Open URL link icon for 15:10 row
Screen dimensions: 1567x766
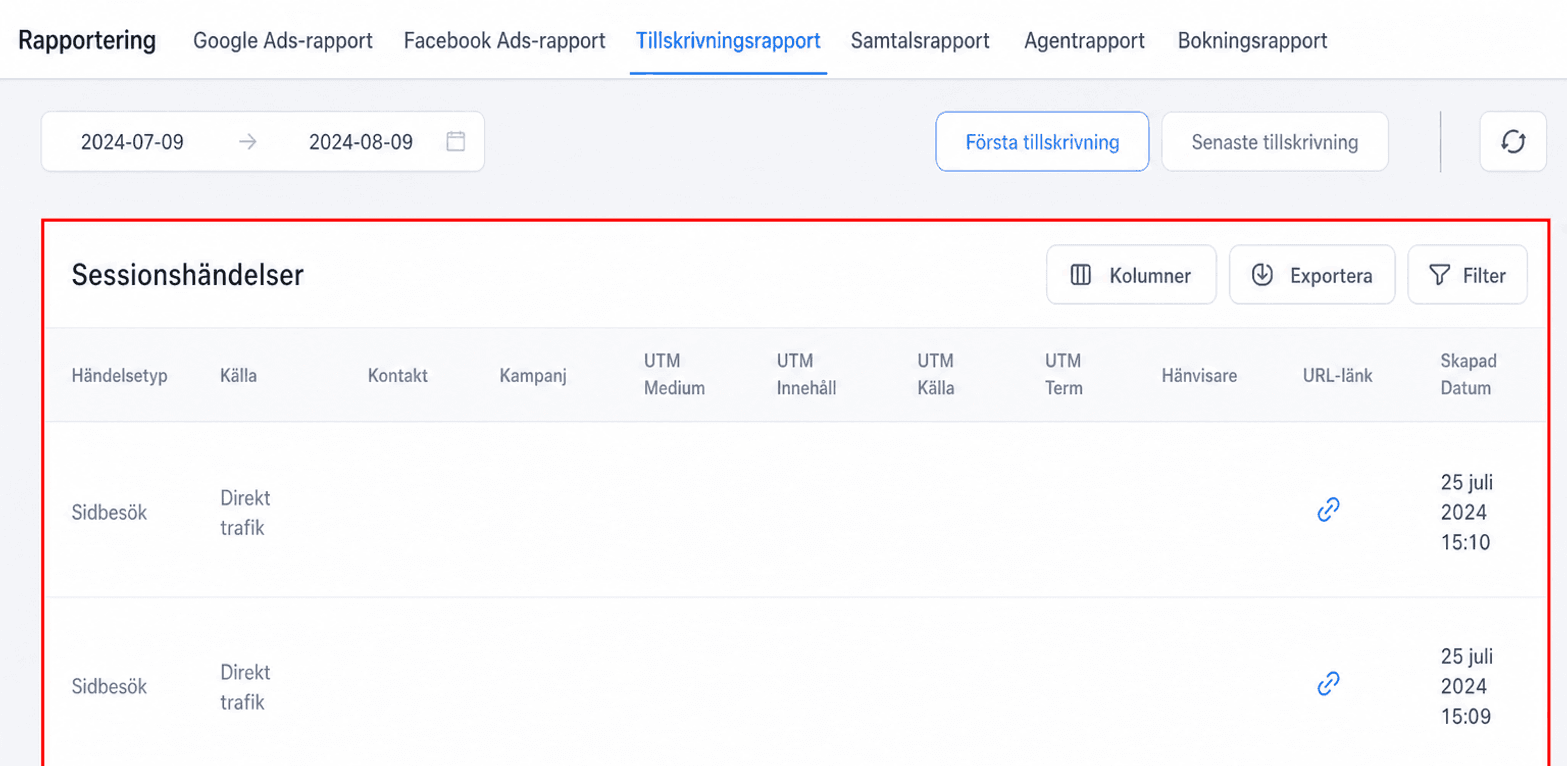(1328, 510)
